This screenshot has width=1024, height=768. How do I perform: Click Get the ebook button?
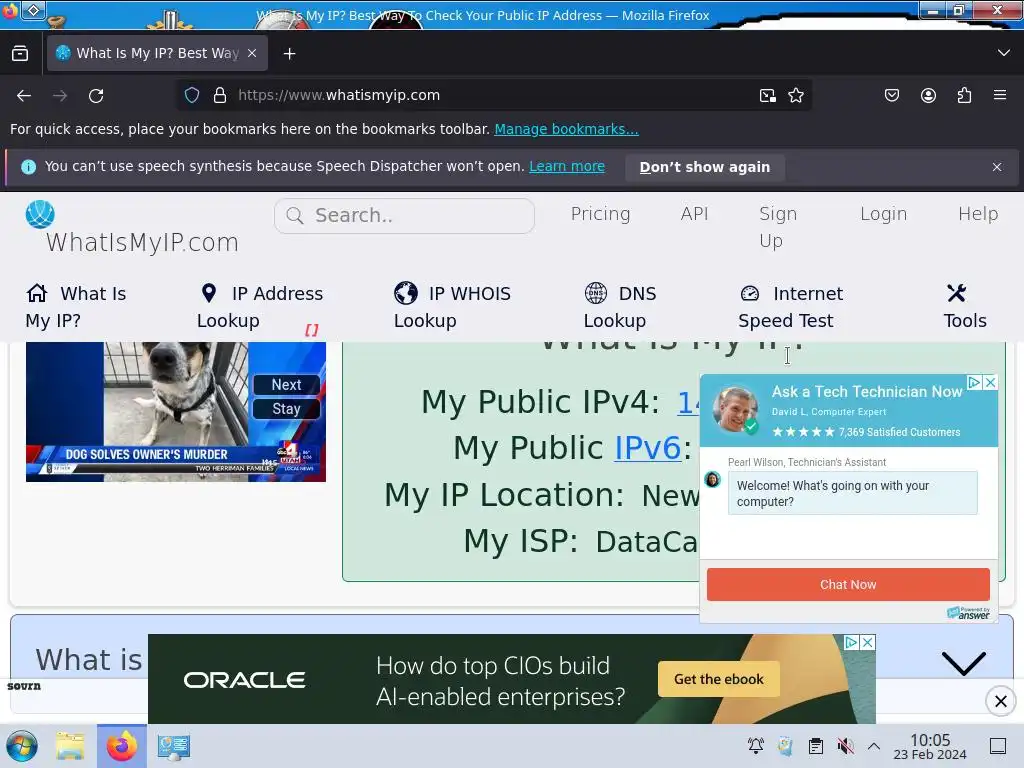pyautogui.click(x=718, y=679)
